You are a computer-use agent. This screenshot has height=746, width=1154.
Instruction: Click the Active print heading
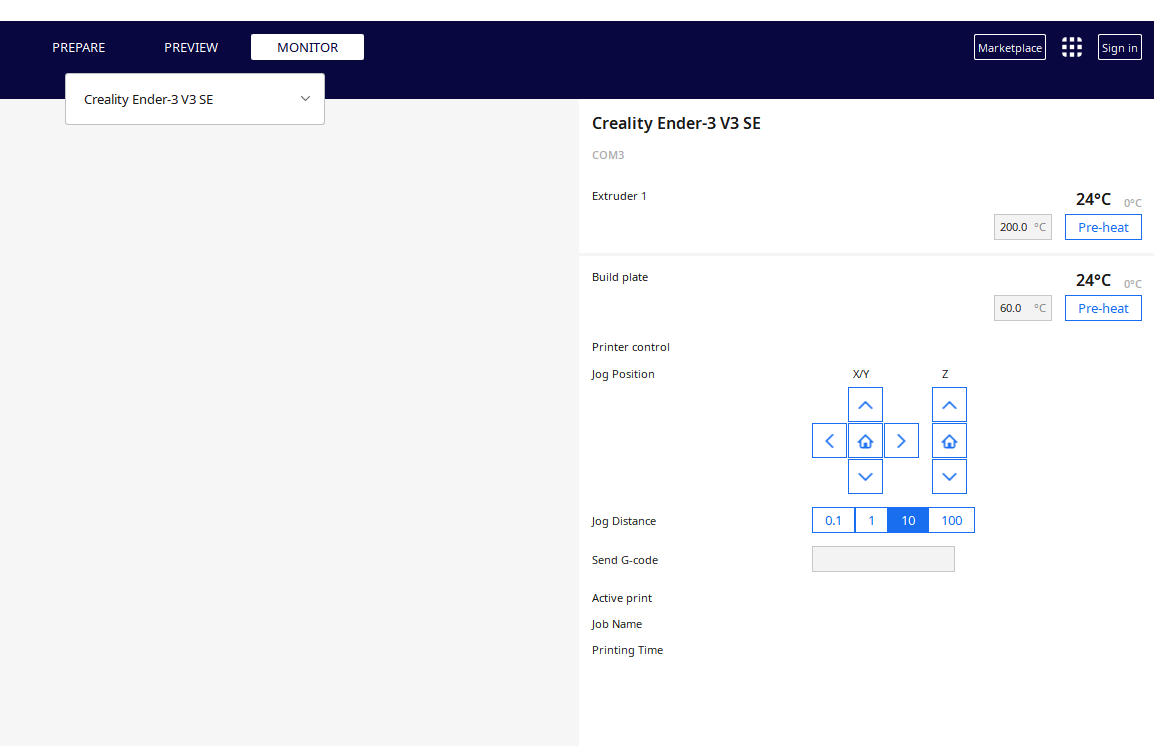(622, 598)
